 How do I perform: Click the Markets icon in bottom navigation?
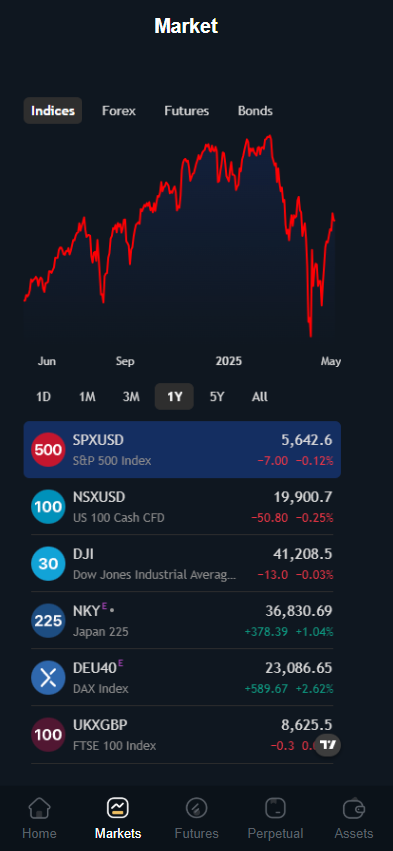click(118, 808)
